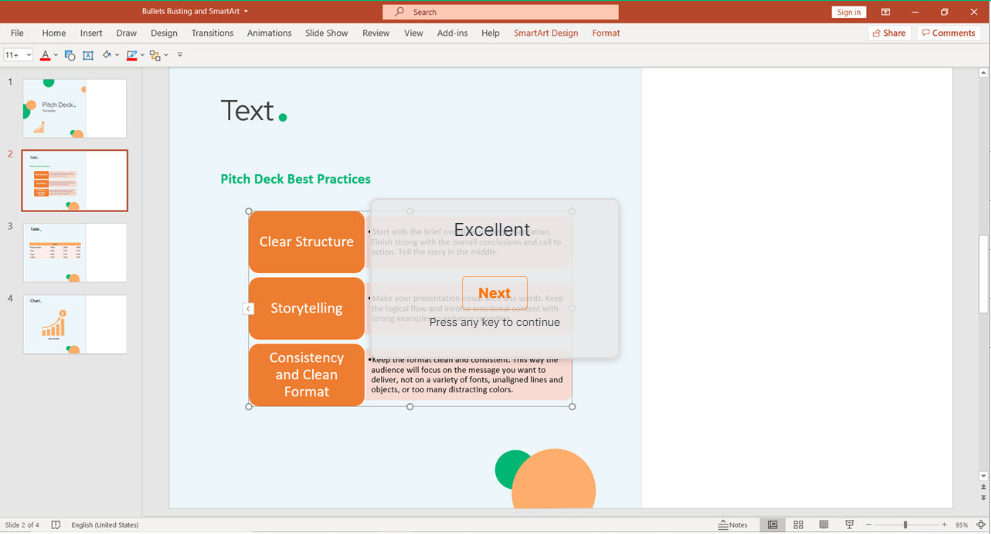
Task: Open Customize Quick Access Toolbar arrow
Action: pyautogui.click(x=179, y=55)
